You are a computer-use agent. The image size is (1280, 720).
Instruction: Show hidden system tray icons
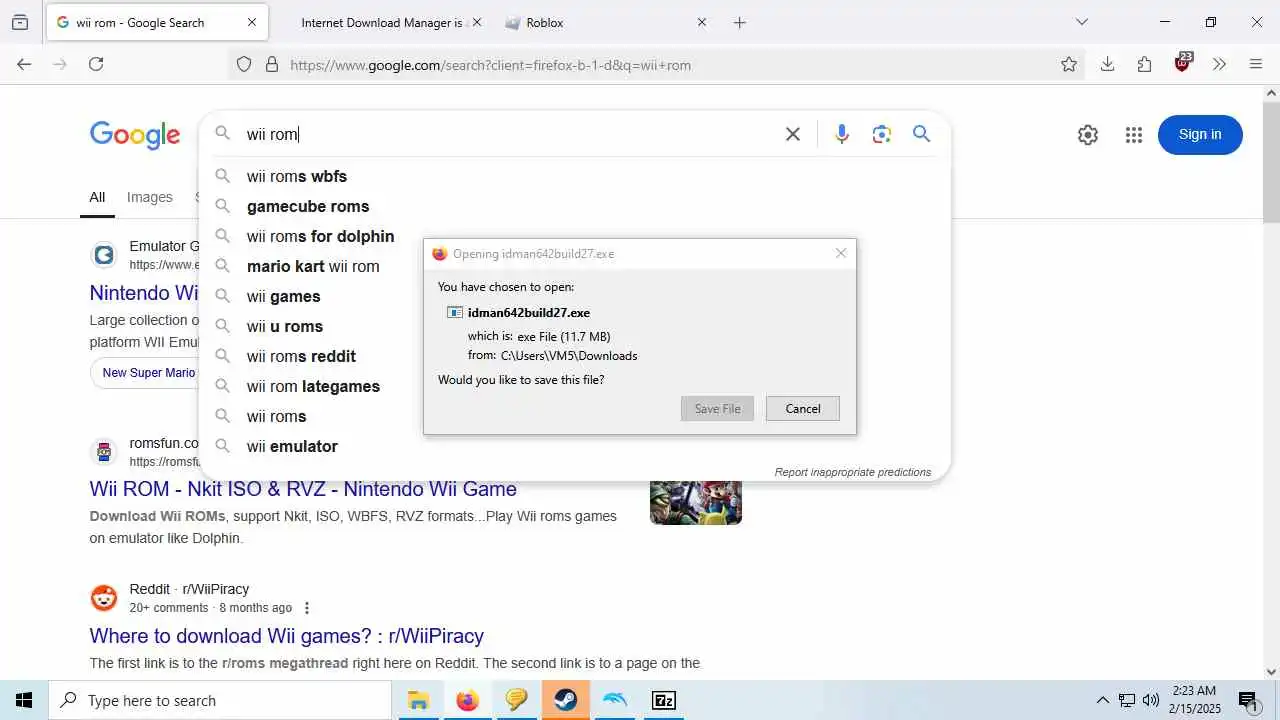(1102, 700)
